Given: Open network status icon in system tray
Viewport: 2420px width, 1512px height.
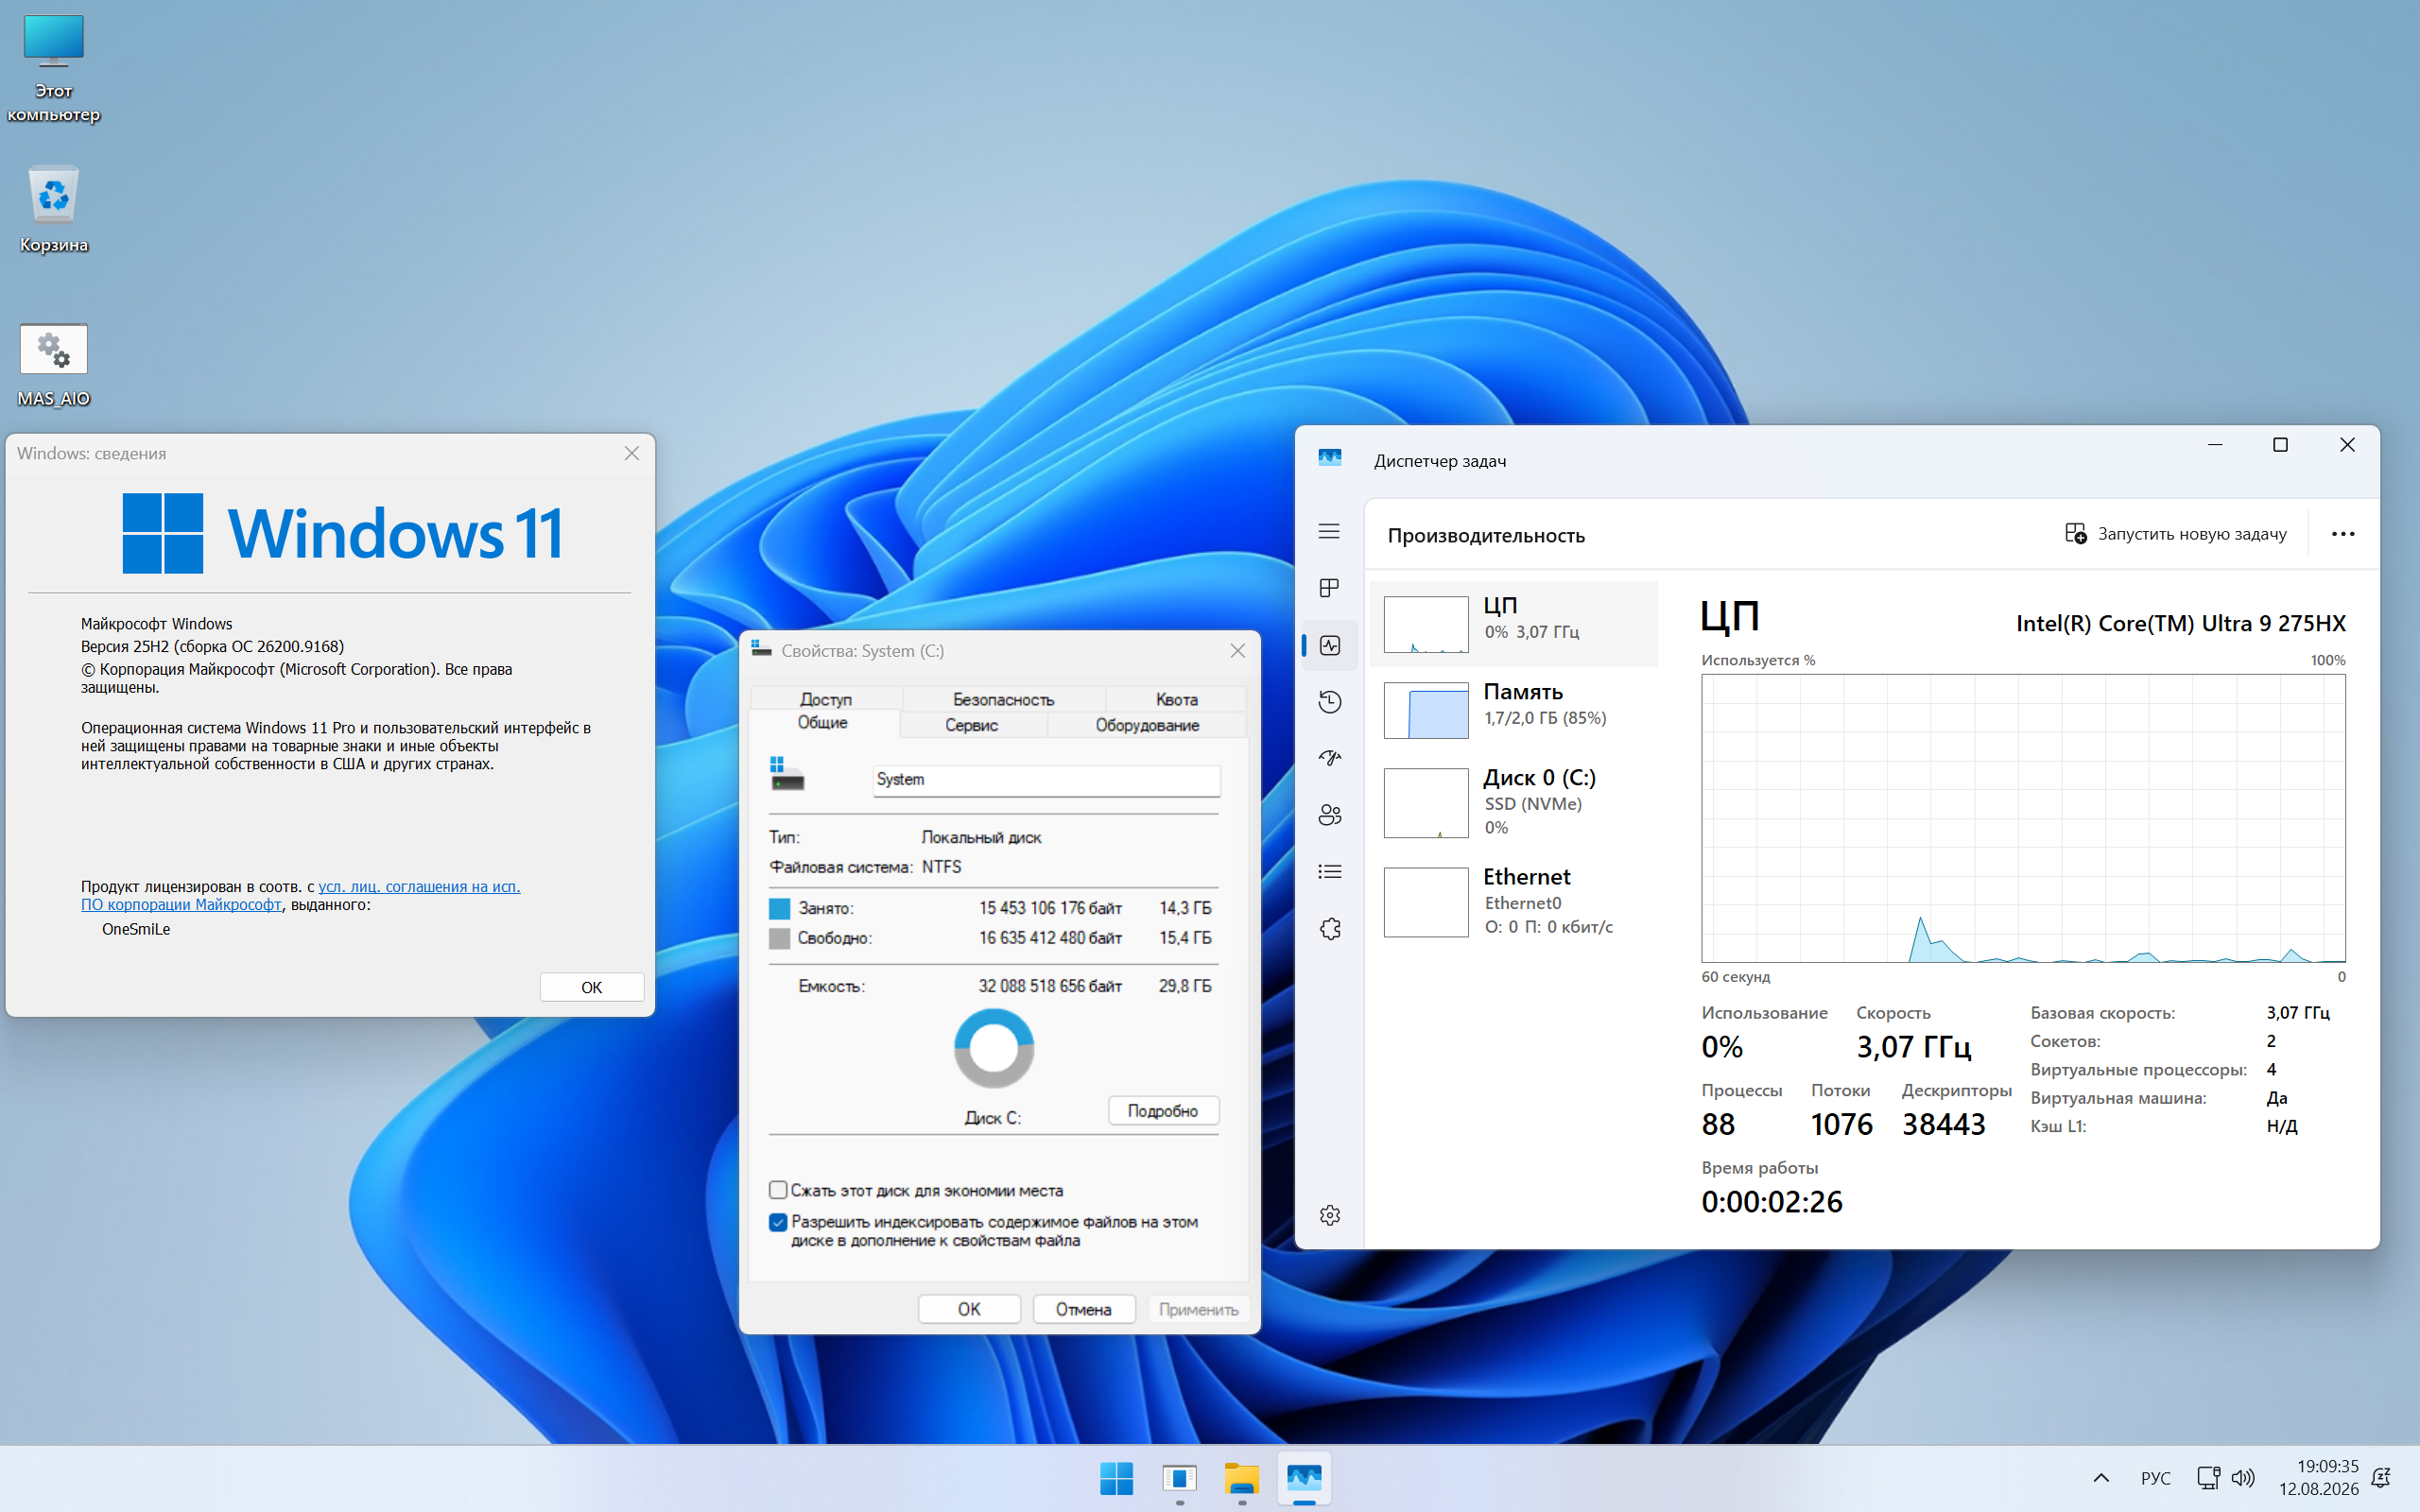Looking at the screenshot, I should tap(2208, 1478).
